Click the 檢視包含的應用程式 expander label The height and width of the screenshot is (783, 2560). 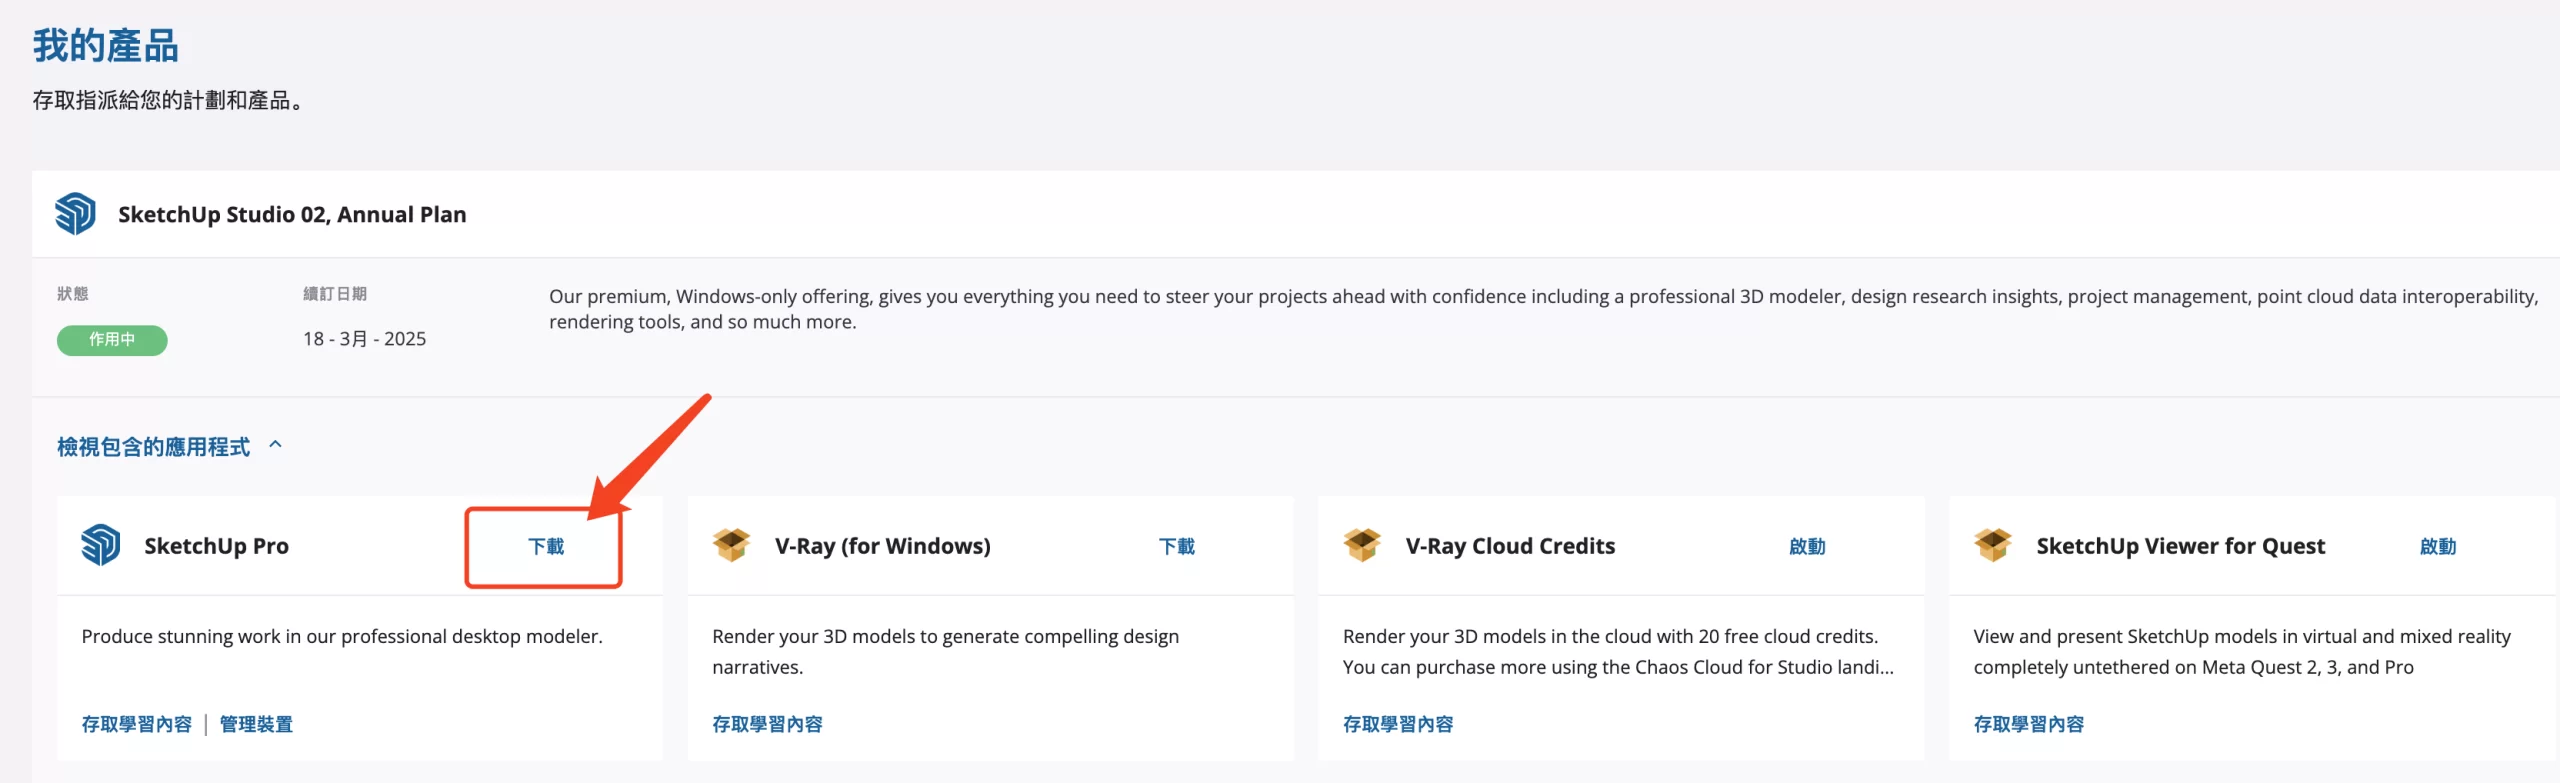click(x=153, y=447)
